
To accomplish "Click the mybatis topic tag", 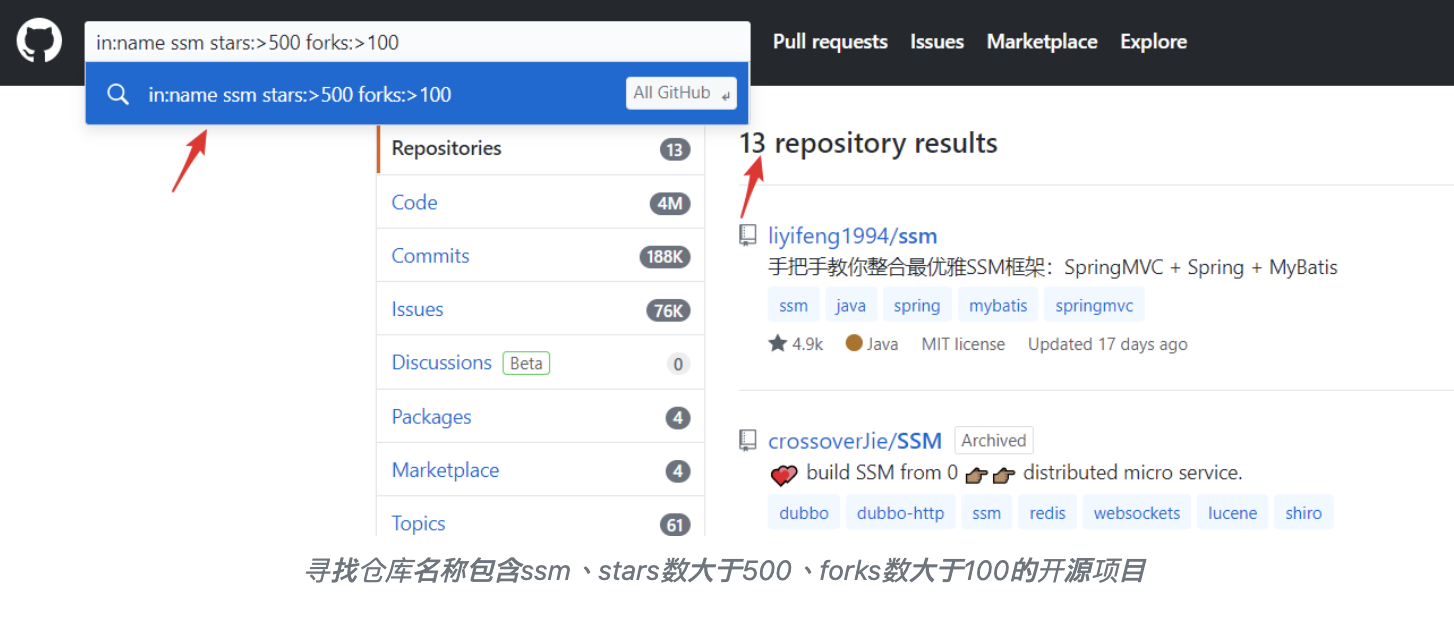I will coord(998,305).
